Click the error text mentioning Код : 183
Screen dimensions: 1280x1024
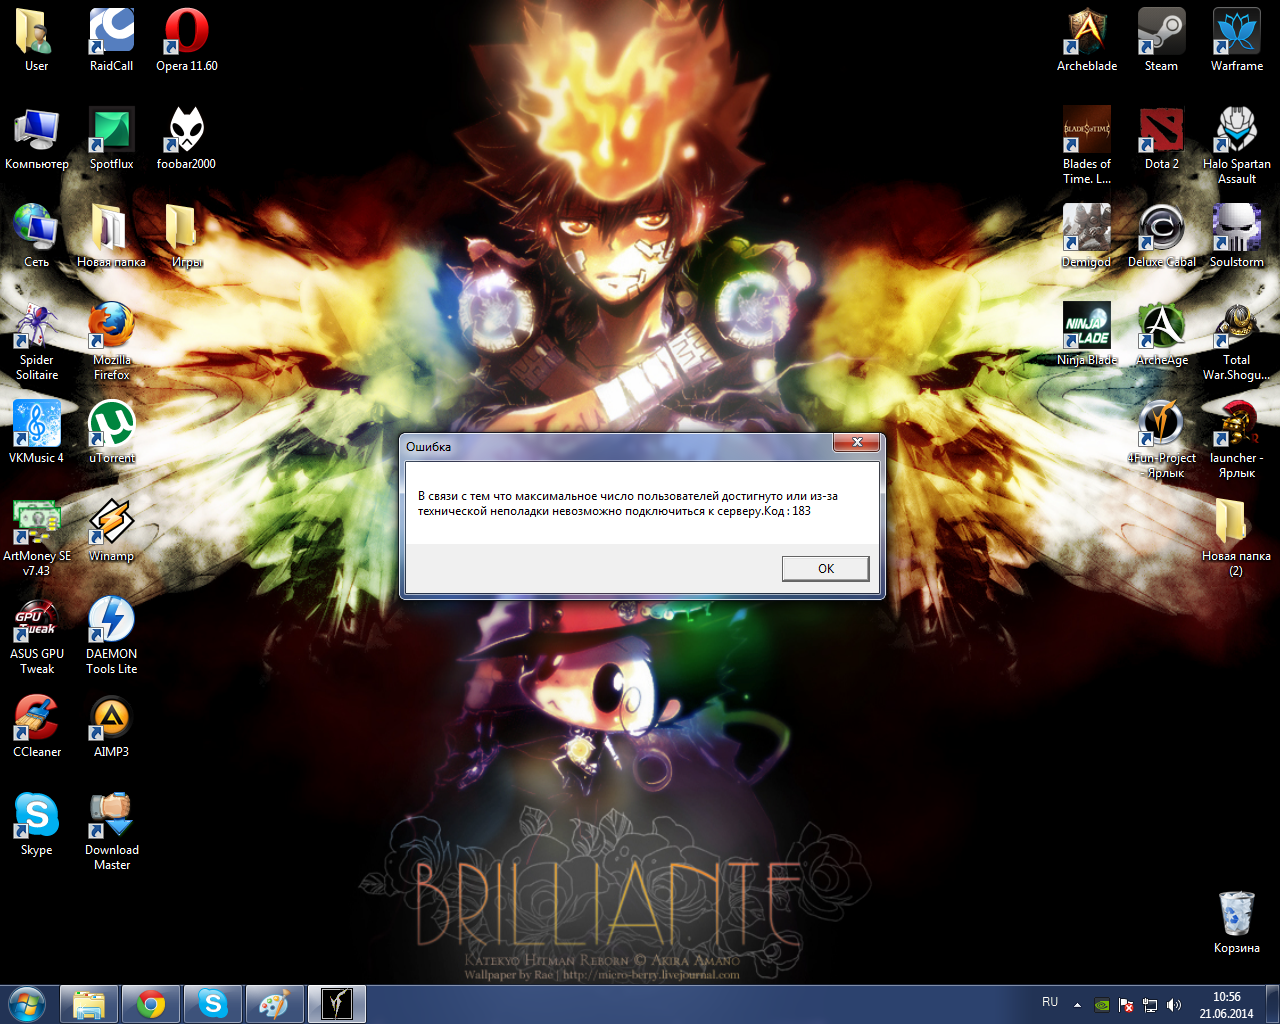coord(628,503)
